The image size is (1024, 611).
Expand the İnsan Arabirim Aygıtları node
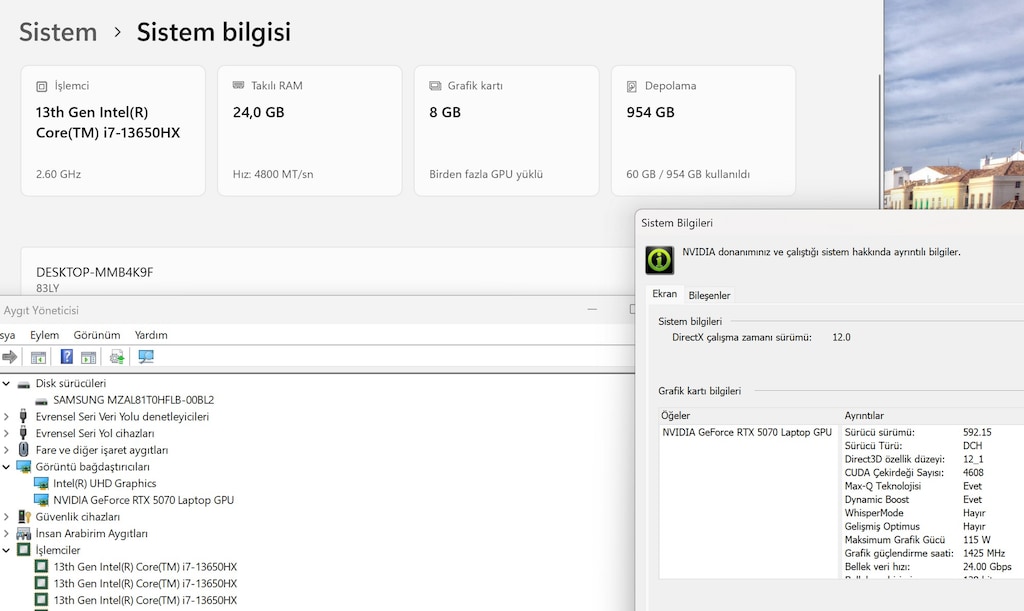[7, 534]
